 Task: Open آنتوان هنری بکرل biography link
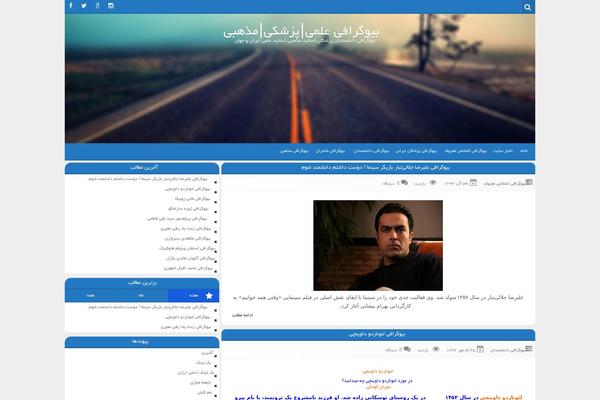click(x=191, y=258)
